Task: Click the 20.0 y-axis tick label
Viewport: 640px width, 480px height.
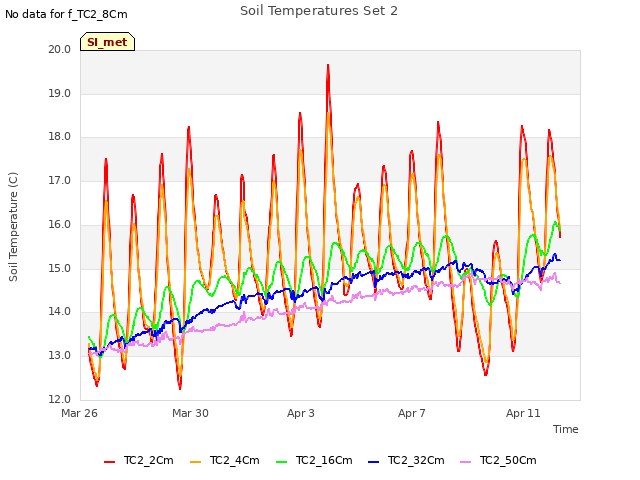Action: [x=60, y=49]
